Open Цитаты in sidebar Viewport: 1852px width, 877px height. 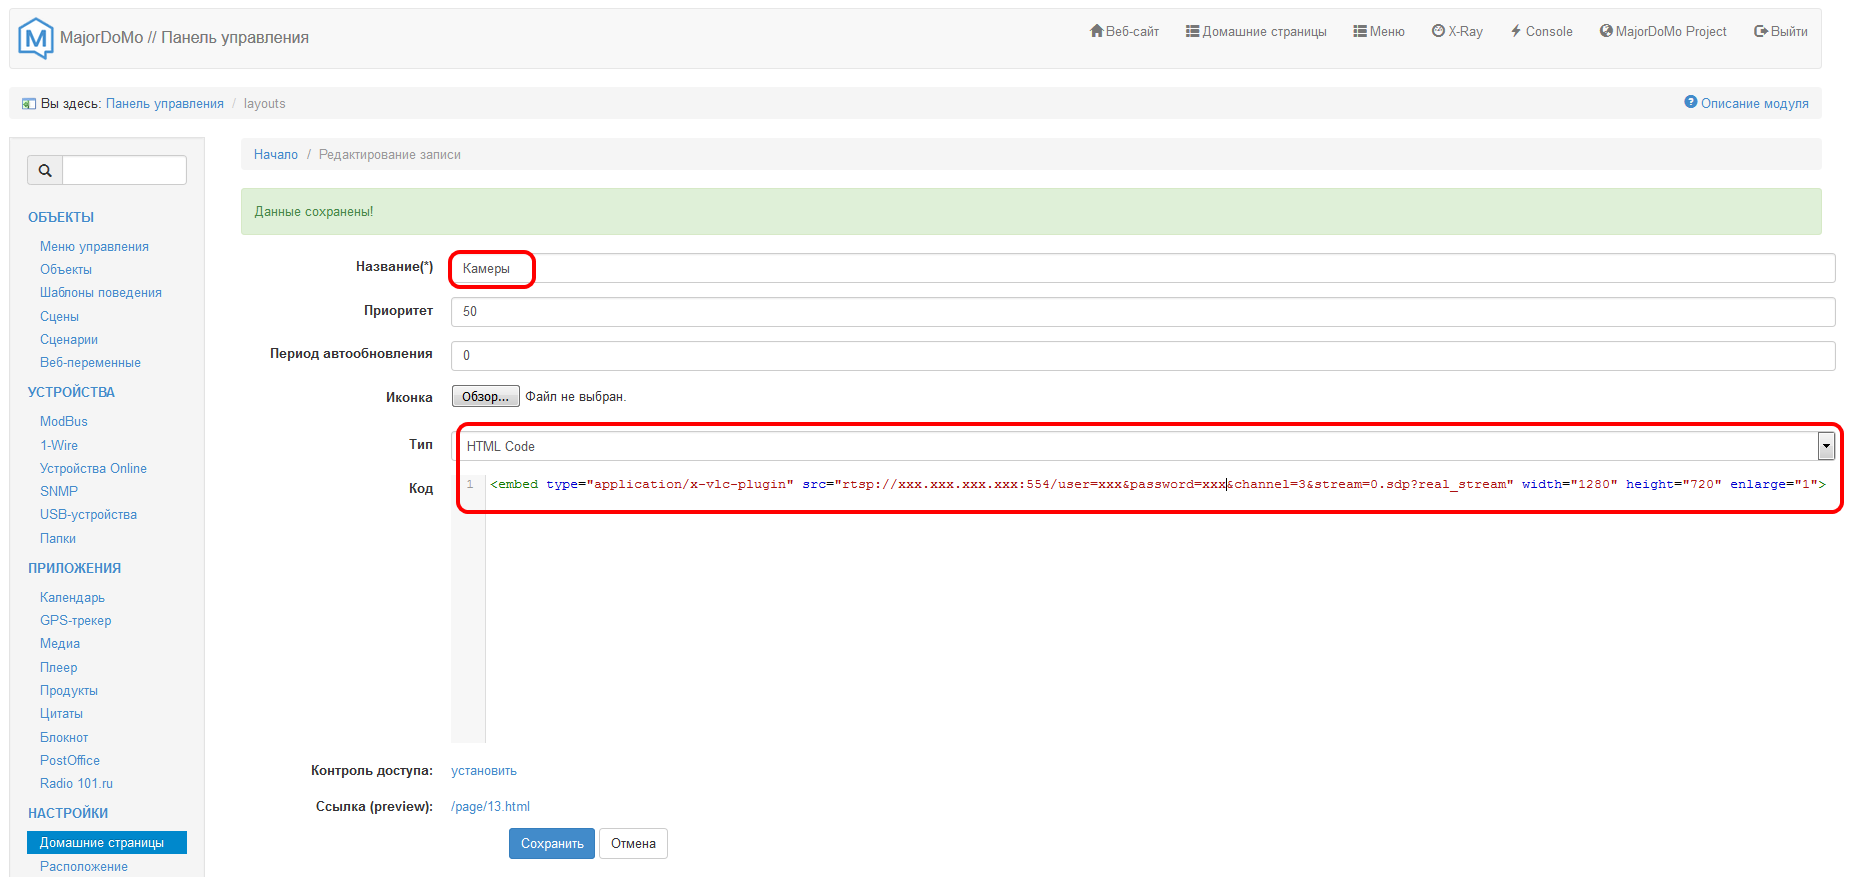pyautogui.click(x=61, y=714)
